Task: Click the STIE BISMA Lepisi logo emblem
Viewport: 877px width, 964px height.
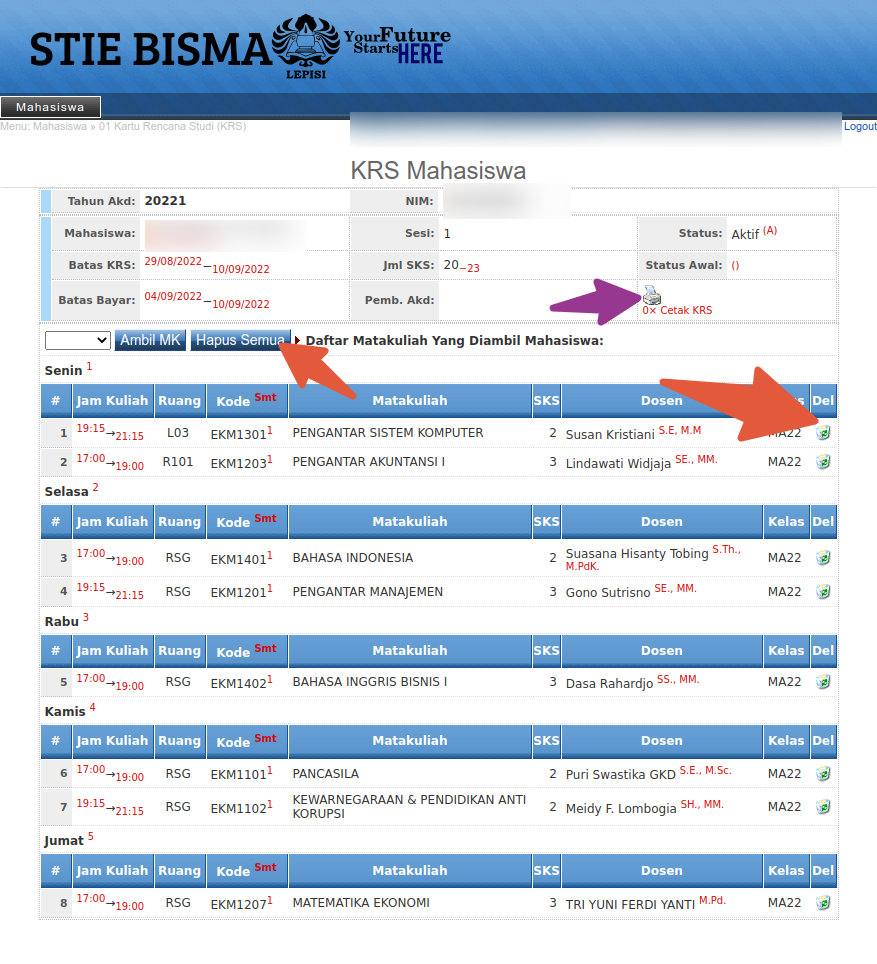Action: pyautogui.click(x=306, y=46)
